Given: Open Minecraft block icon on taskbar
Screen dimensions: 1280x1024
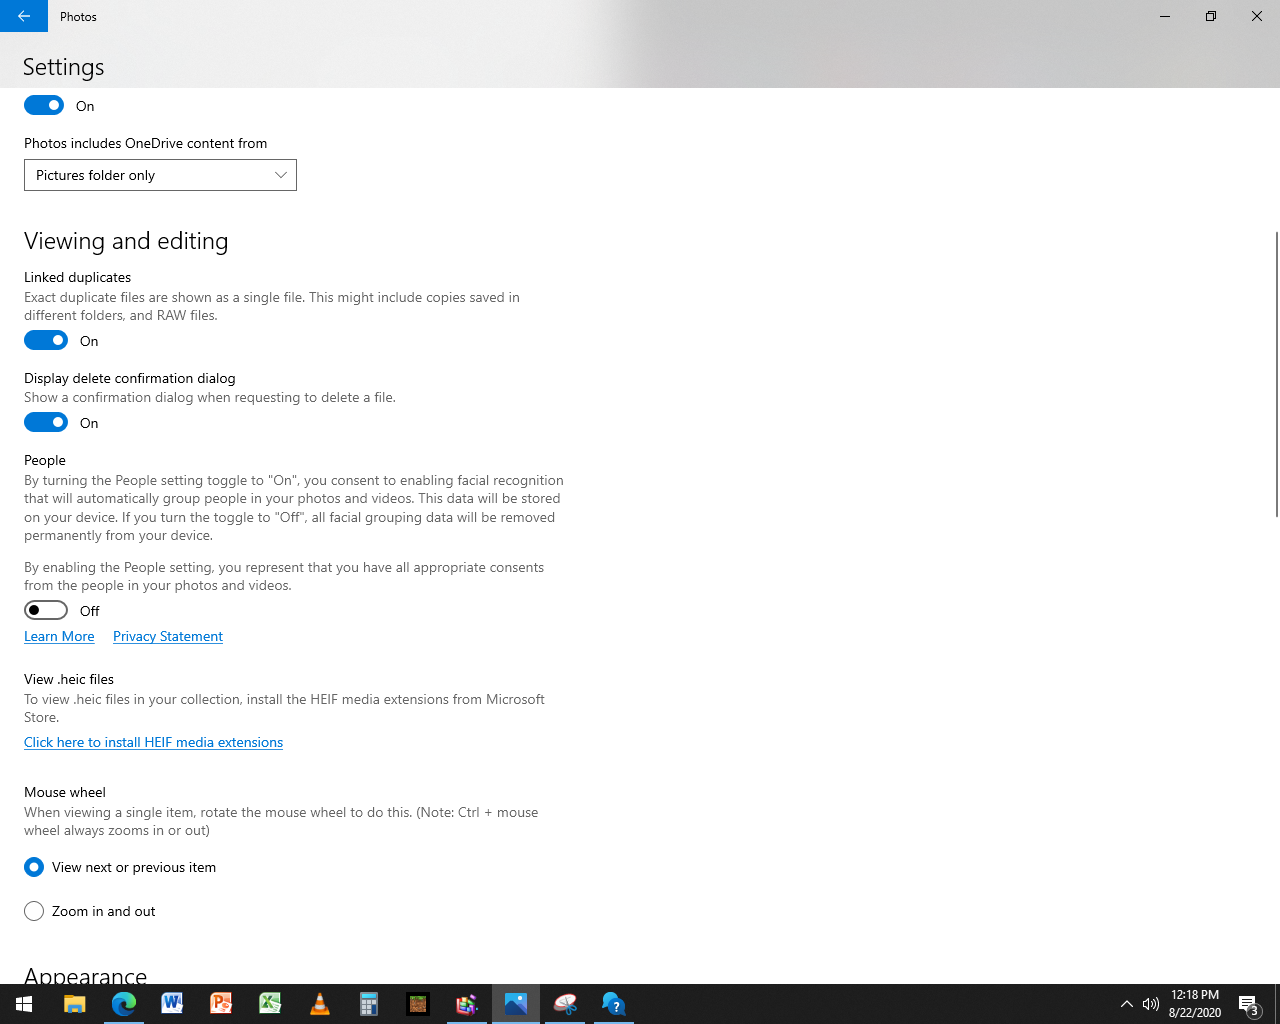Looking at the screenshot, I should pos(417,1004).
